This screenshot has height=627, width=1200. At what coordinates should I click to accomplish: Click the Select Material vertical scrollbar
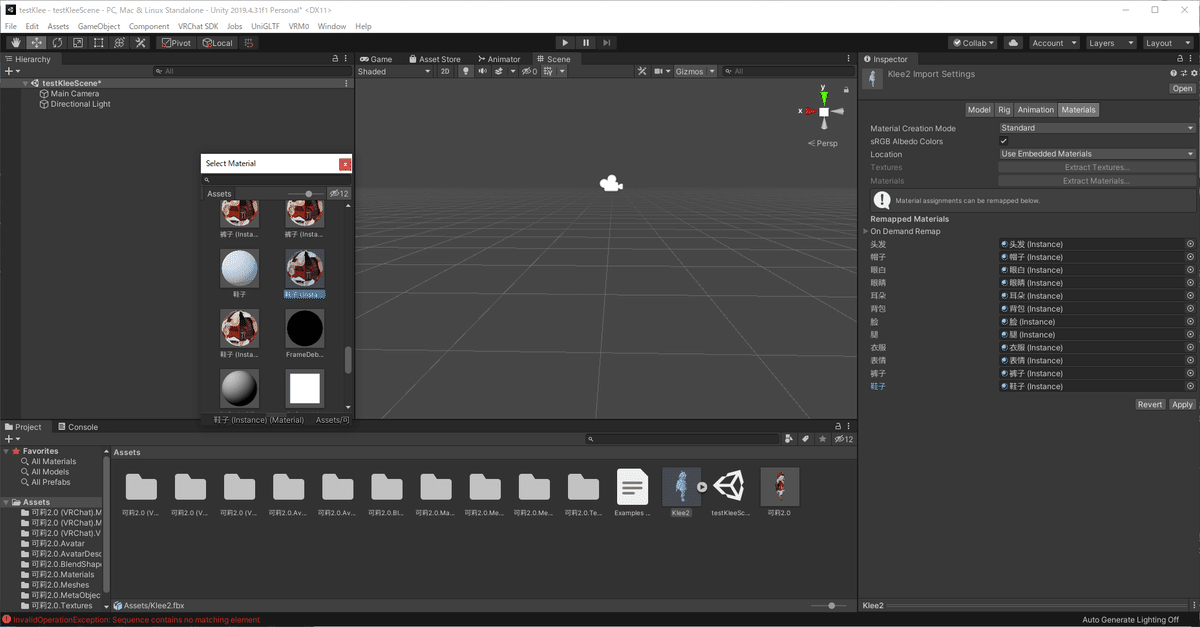coord(348,360)
